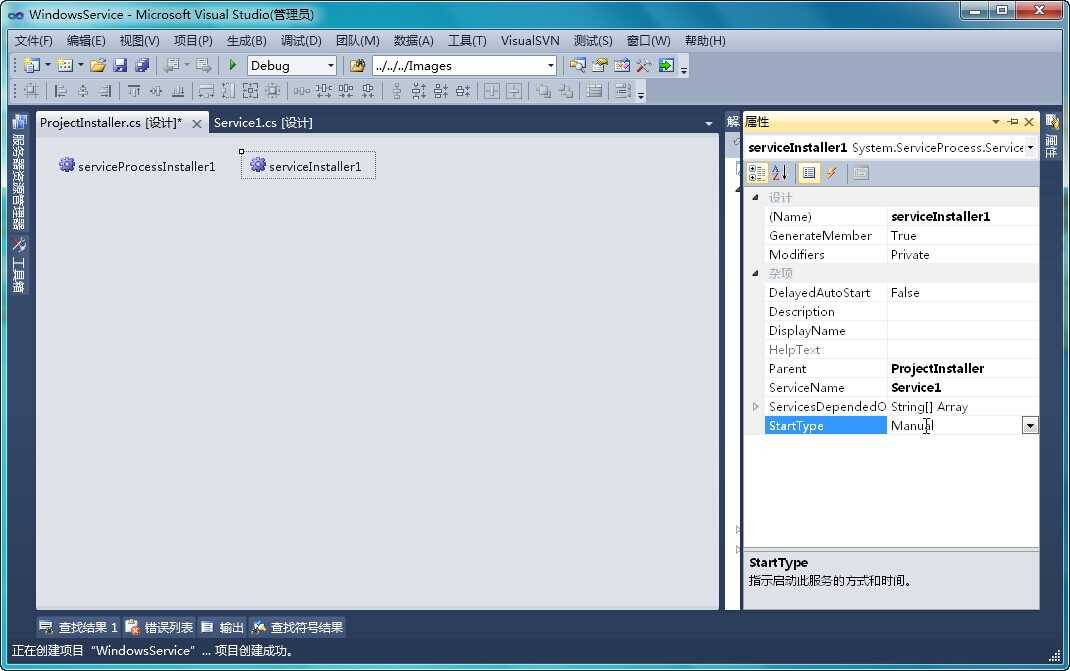The image size is (1070, 671).
Task: Click the Find in Files icon beside the Images box
Action: pyautogui.click(x=357, y=66)
